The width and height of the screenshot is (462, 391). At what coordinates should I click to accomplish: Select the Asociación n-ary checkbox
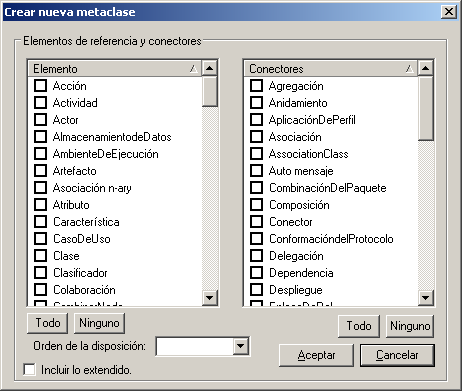coord(40,188)
